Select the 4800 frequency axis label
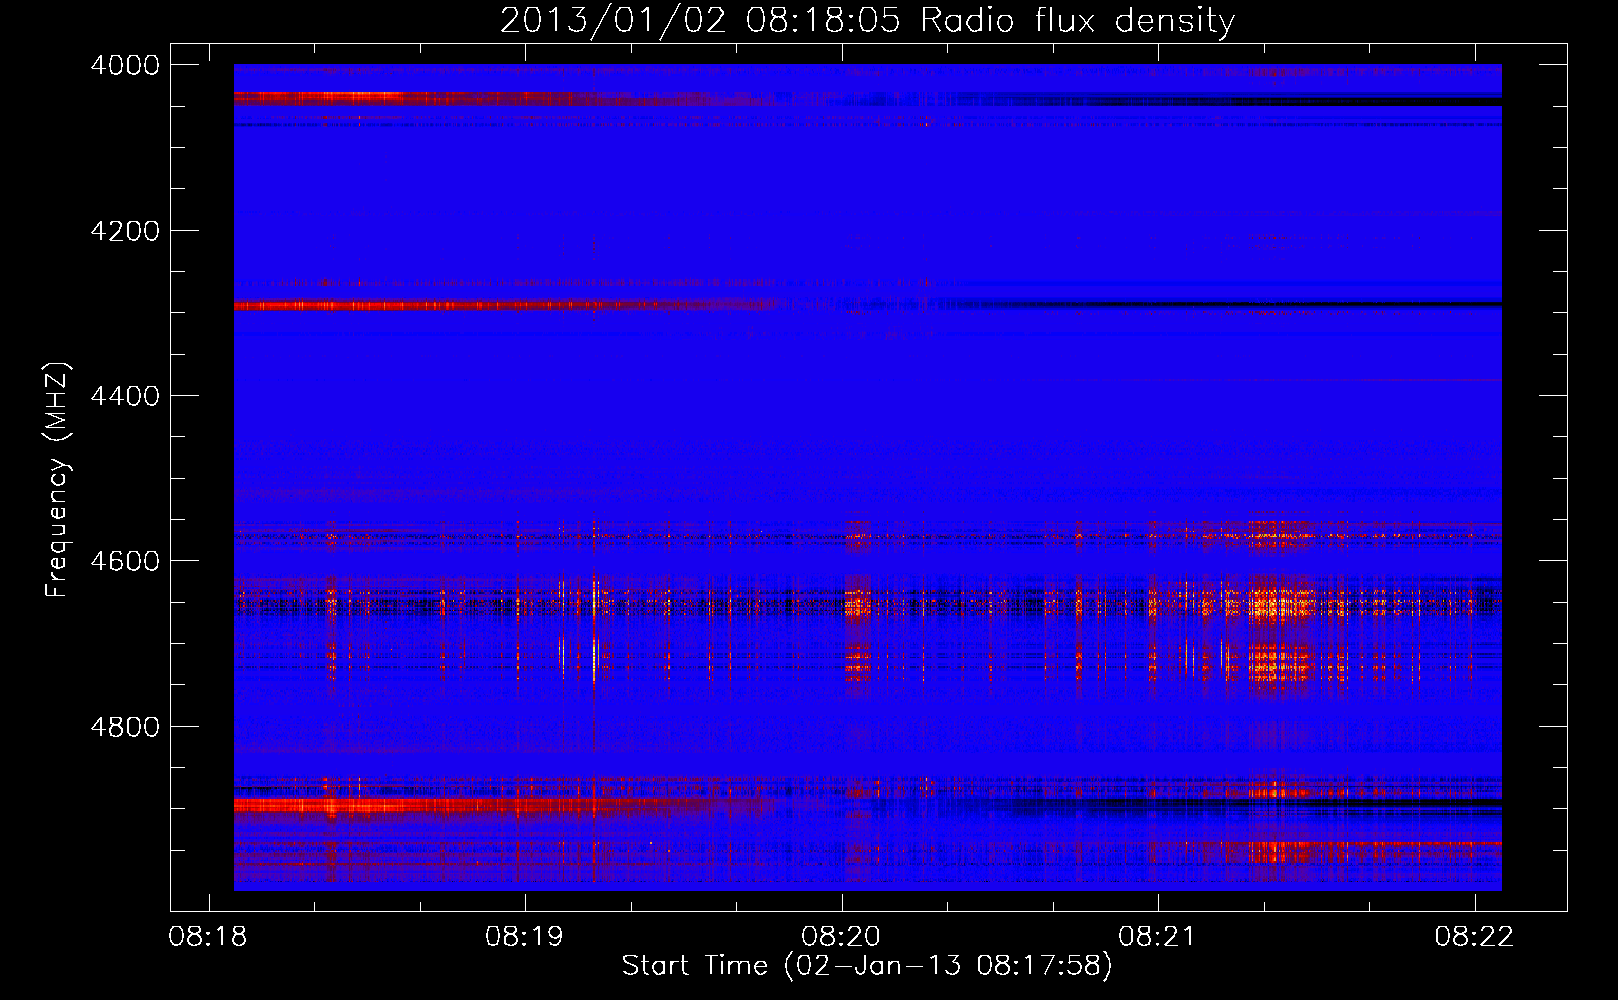The width and height of the screenshot is (1618, 1000). [125, 727]
